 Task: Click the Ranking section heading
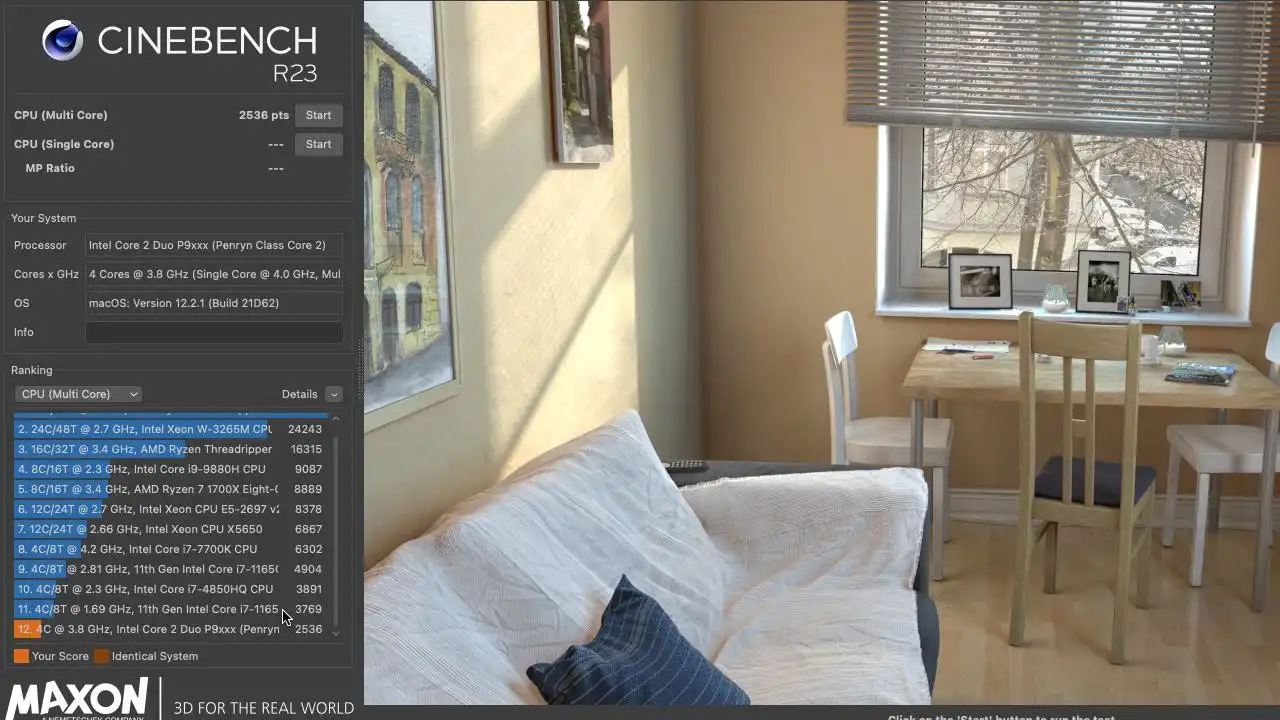pyautogui.click(x=32, y=370)
